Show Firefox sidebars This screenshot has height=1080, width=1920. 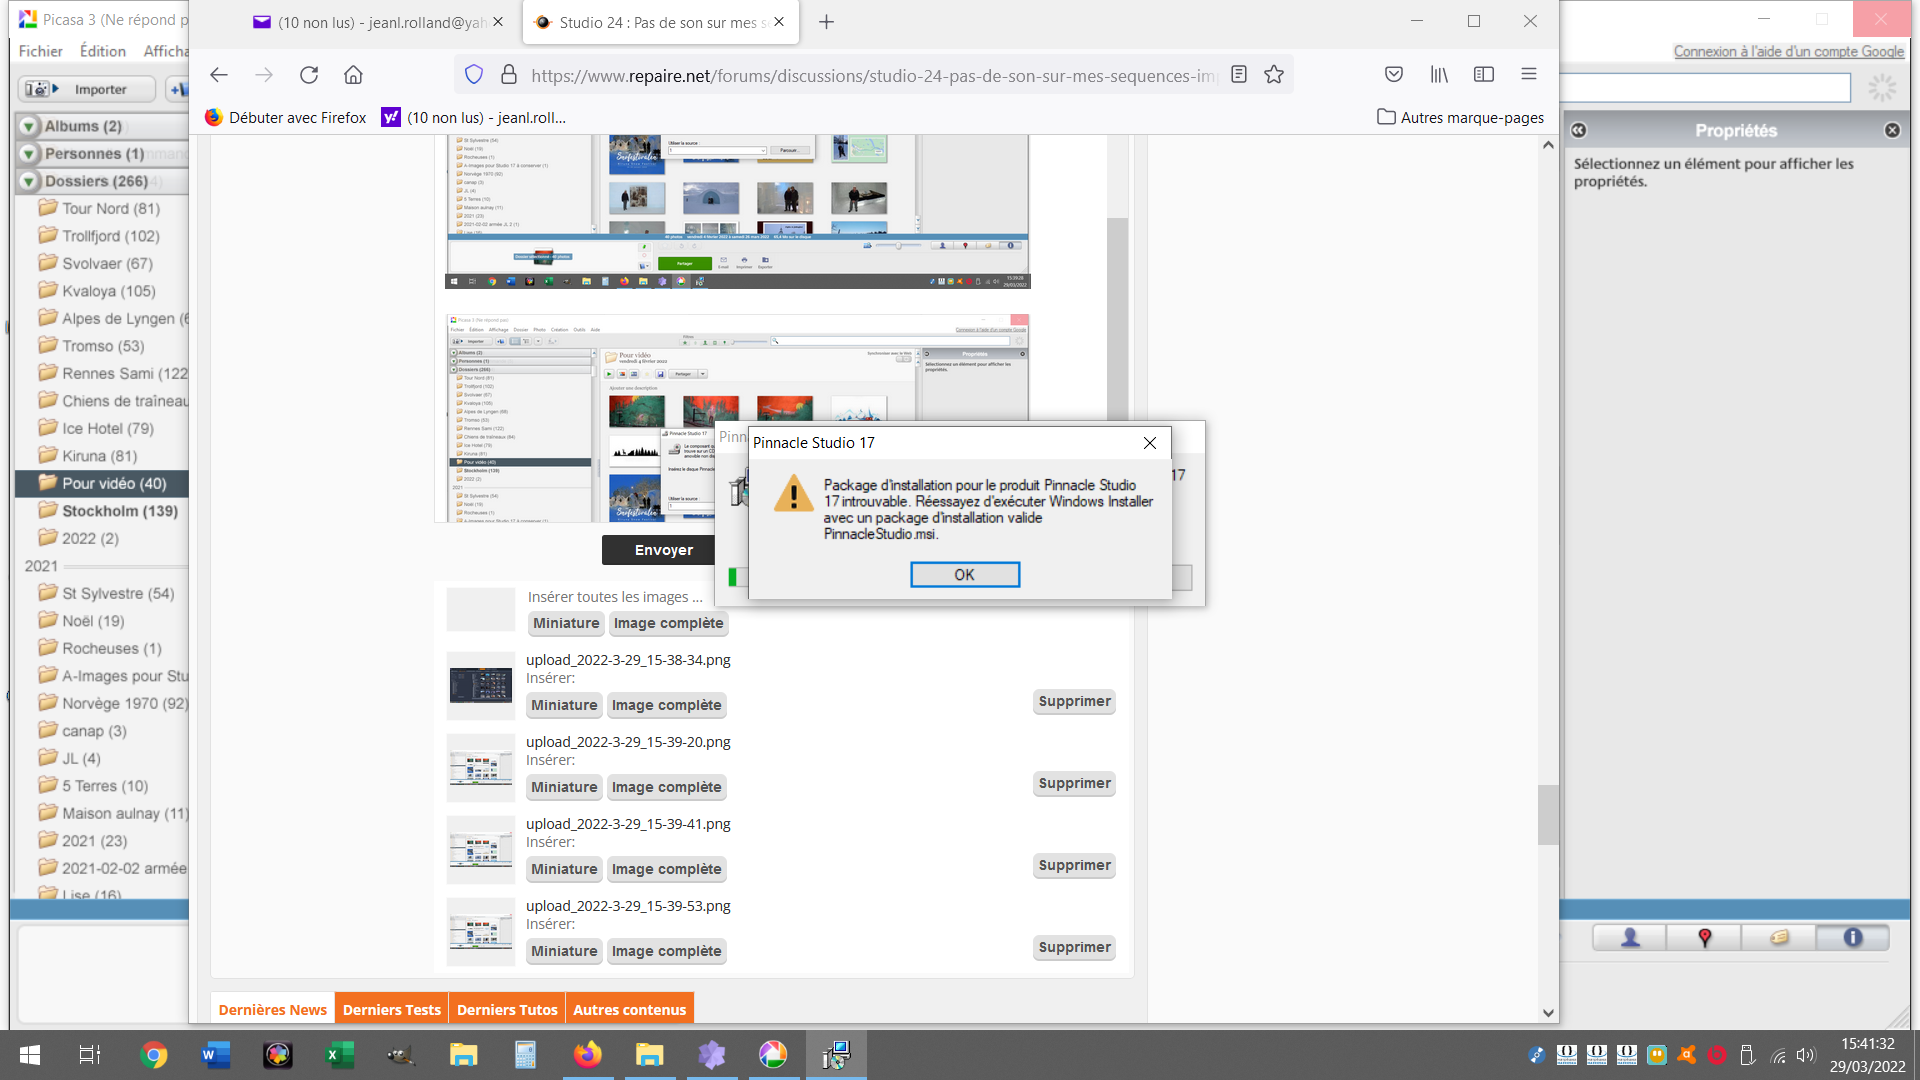1484,74
